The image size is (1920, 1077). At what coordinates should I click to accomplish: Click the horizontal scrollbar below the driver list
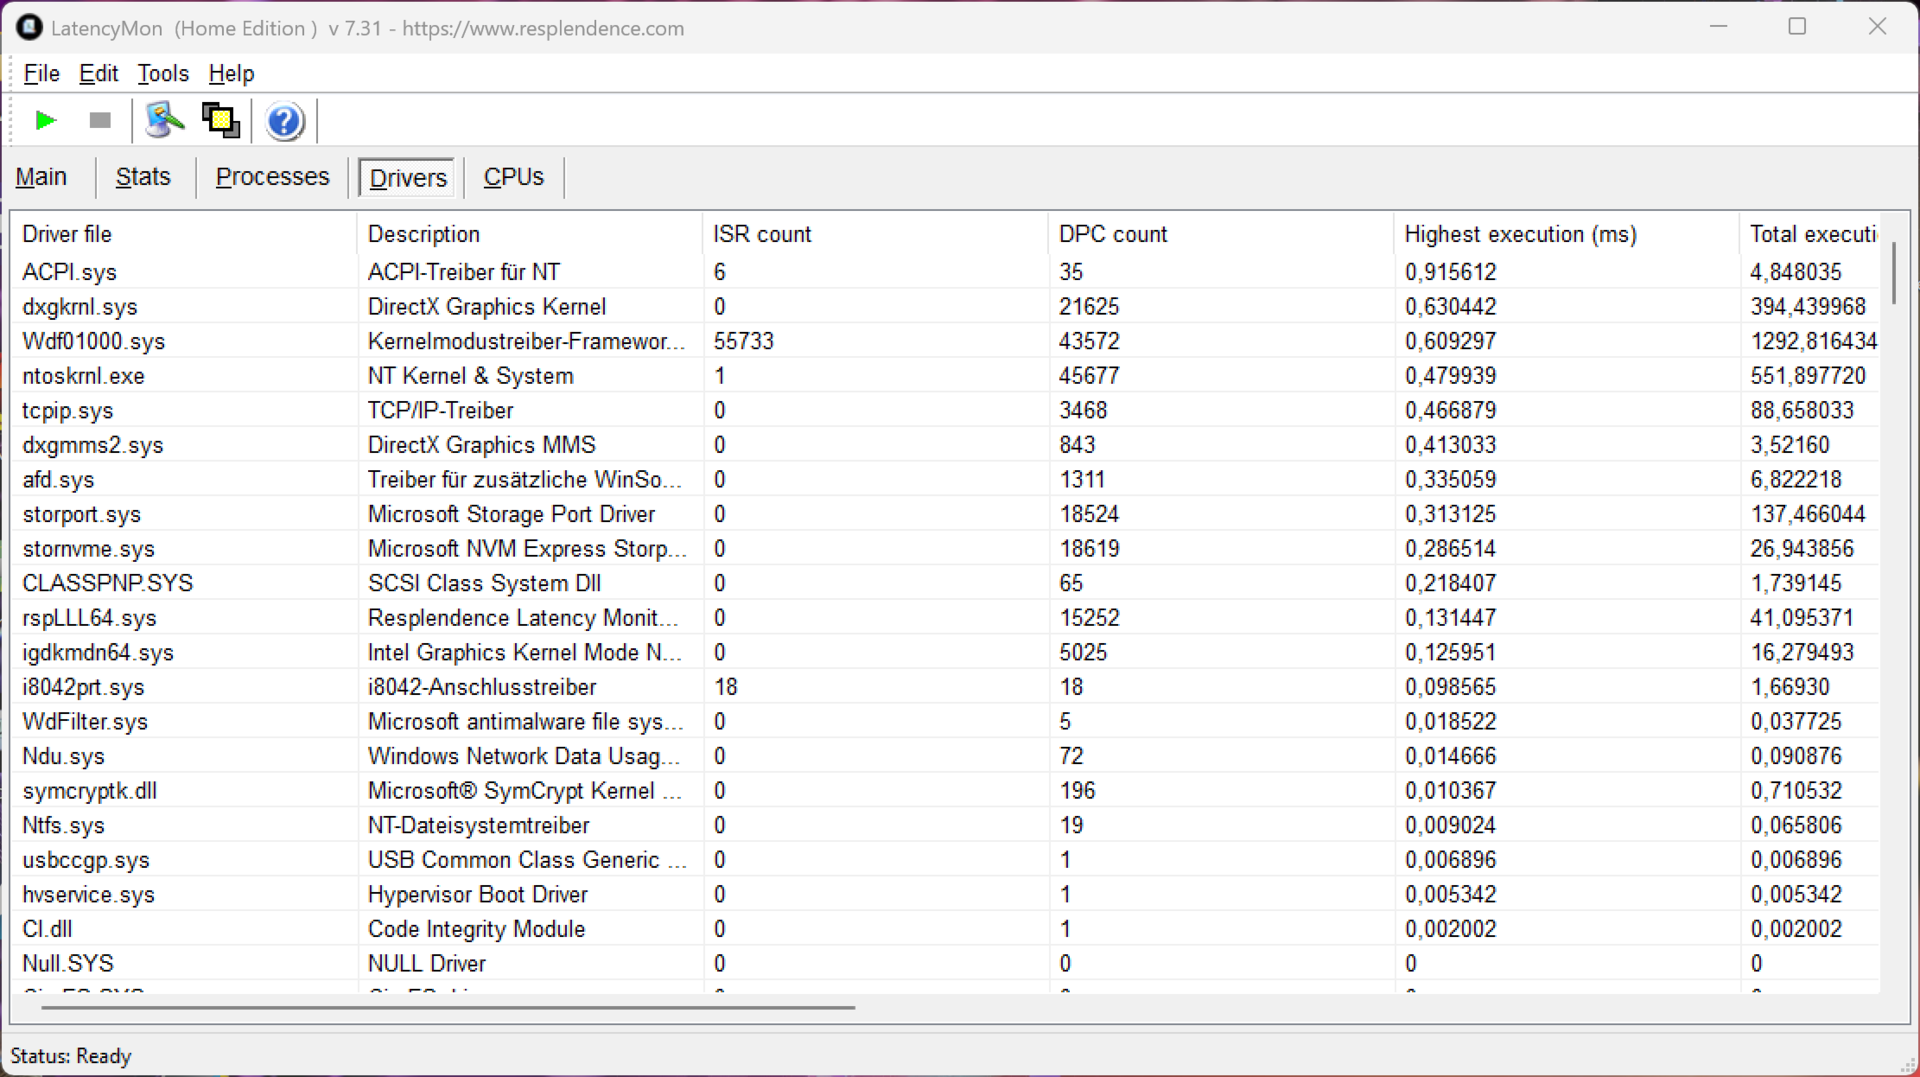point(447,1007)
